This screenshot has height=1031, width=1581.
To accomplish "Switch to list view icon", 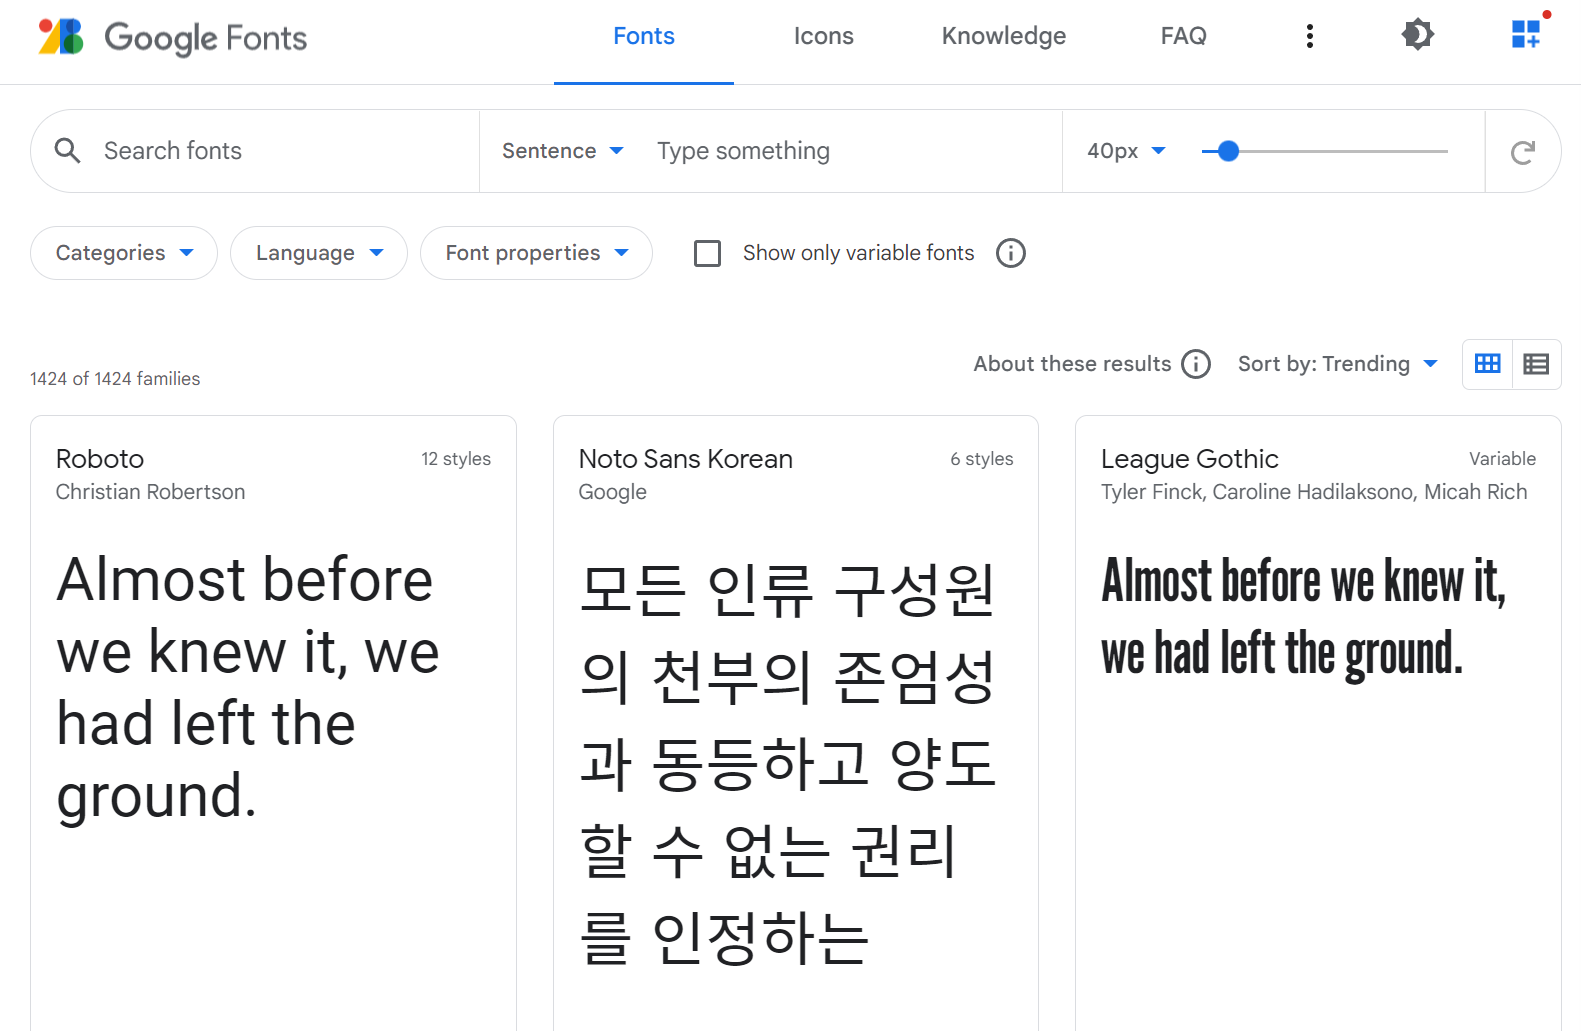I will (x=1536, y=364).
